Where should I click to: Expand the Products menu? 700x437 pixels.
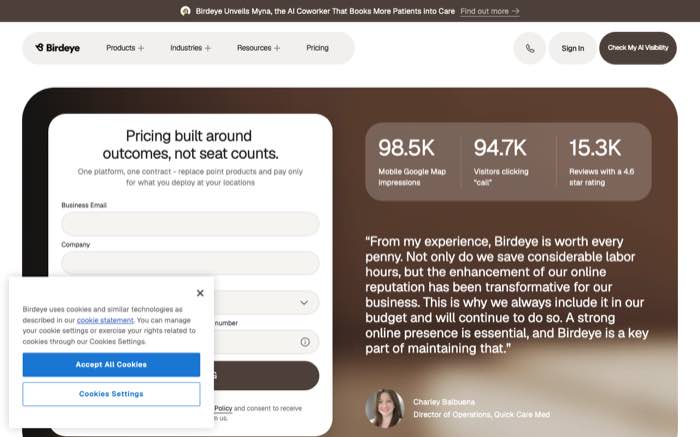[125, 48]
